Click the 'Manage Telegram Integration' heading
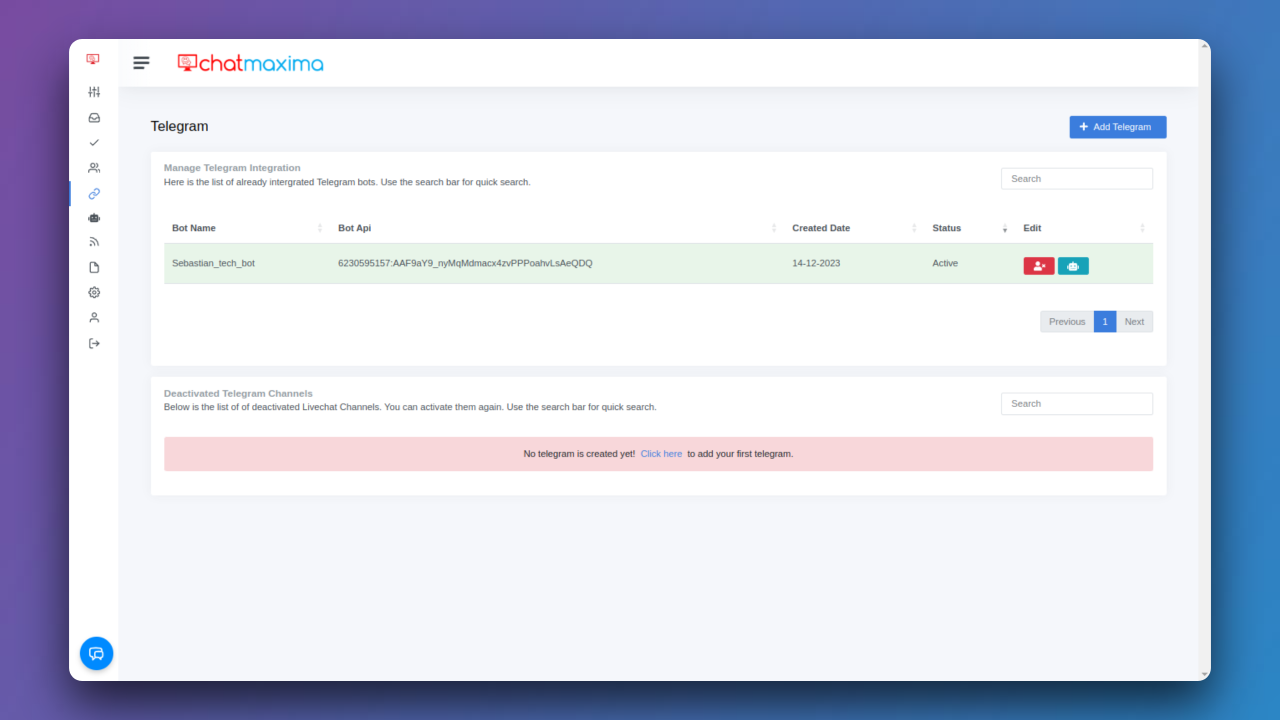 [x=232, y=168]
